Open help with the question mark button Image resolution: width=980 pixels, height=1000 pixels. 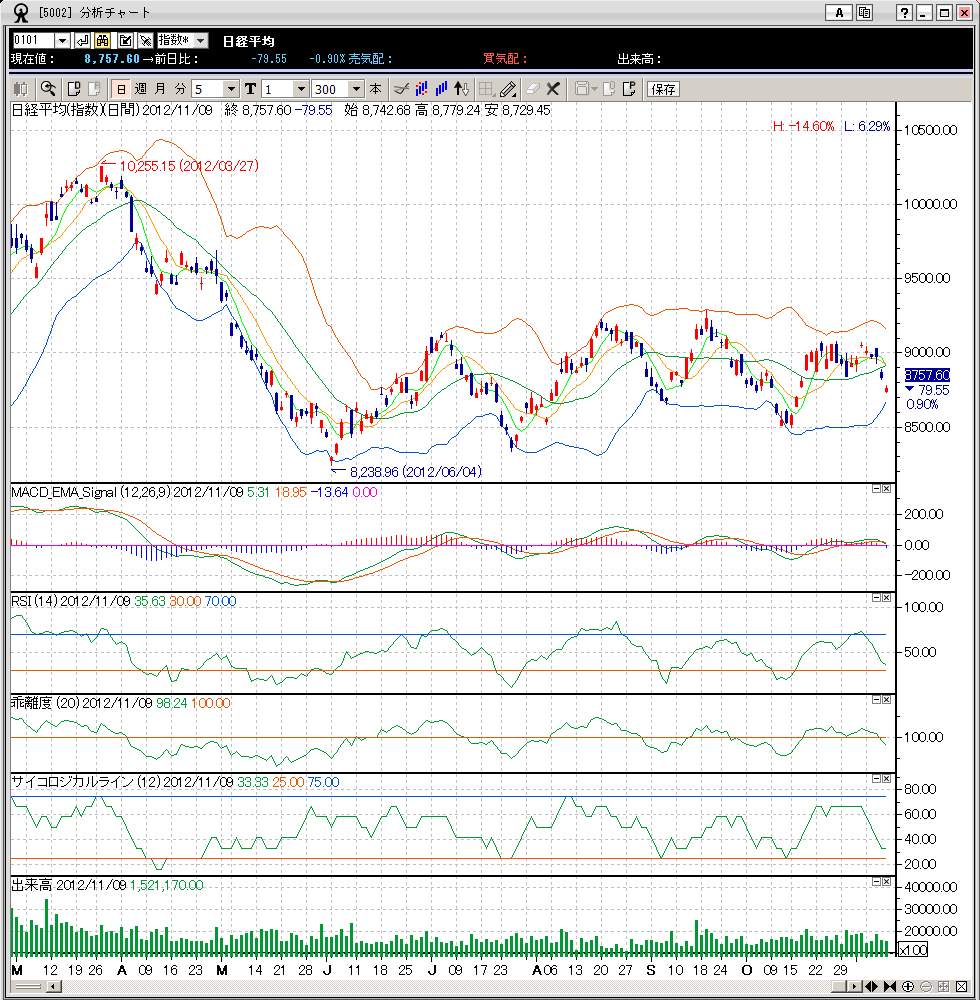pyautogui.click(x=905, y=13)
